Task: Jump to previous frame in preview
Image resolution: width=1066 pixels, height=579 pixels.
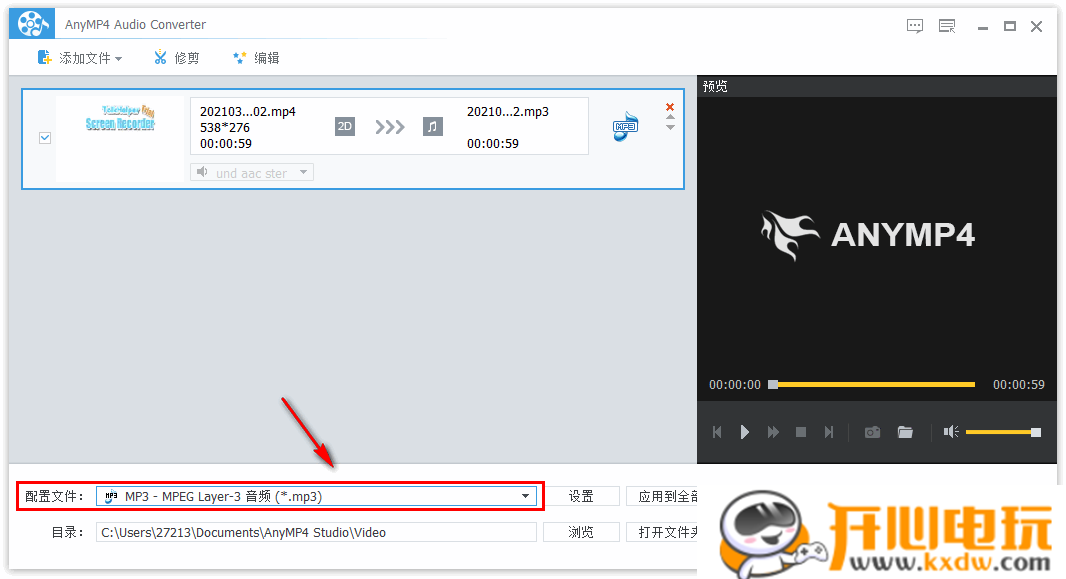Action: 717,432
